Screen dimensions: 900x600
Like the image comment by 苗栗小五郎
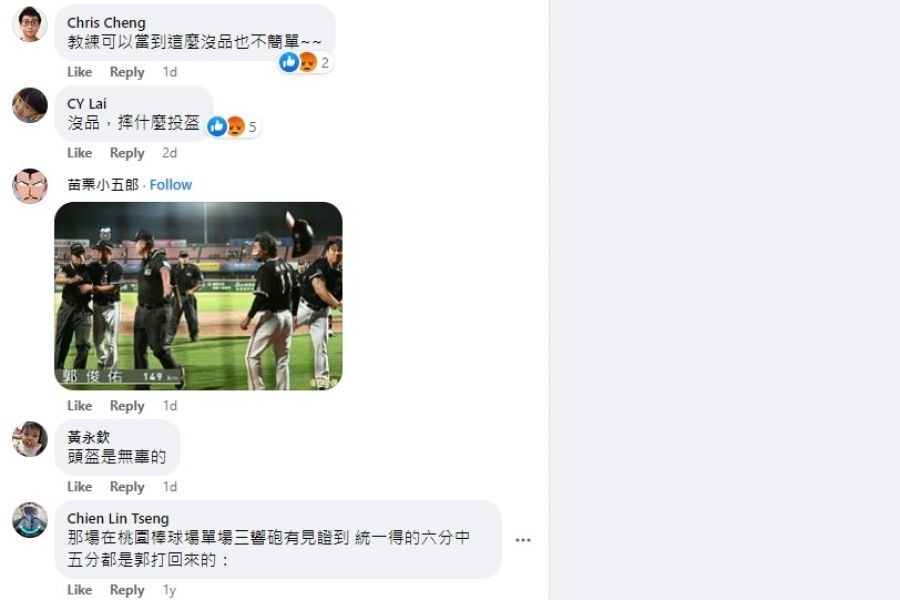pos(79,405)
